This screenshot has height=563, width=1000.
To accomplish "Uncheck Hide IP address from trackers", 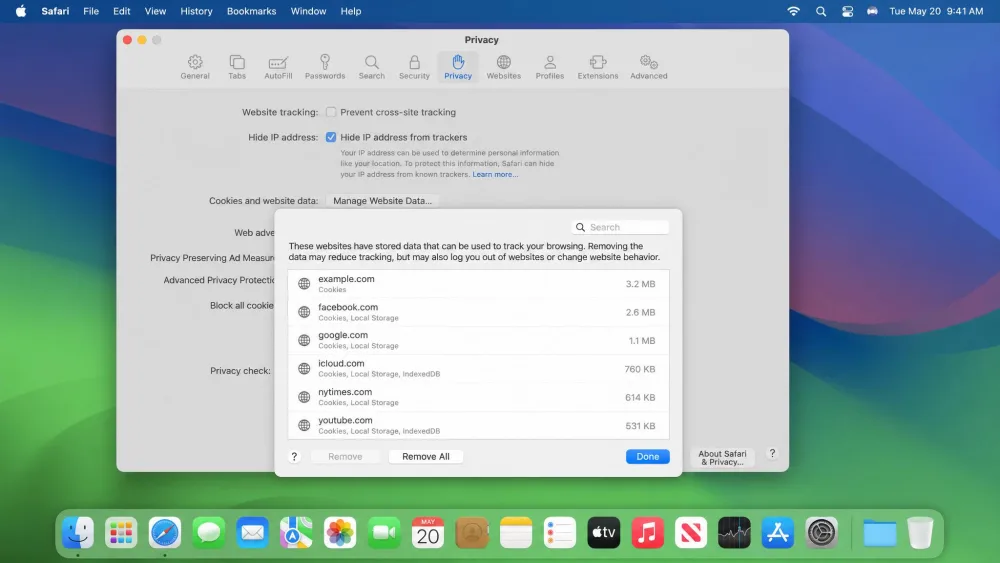I will pos(330,137).
